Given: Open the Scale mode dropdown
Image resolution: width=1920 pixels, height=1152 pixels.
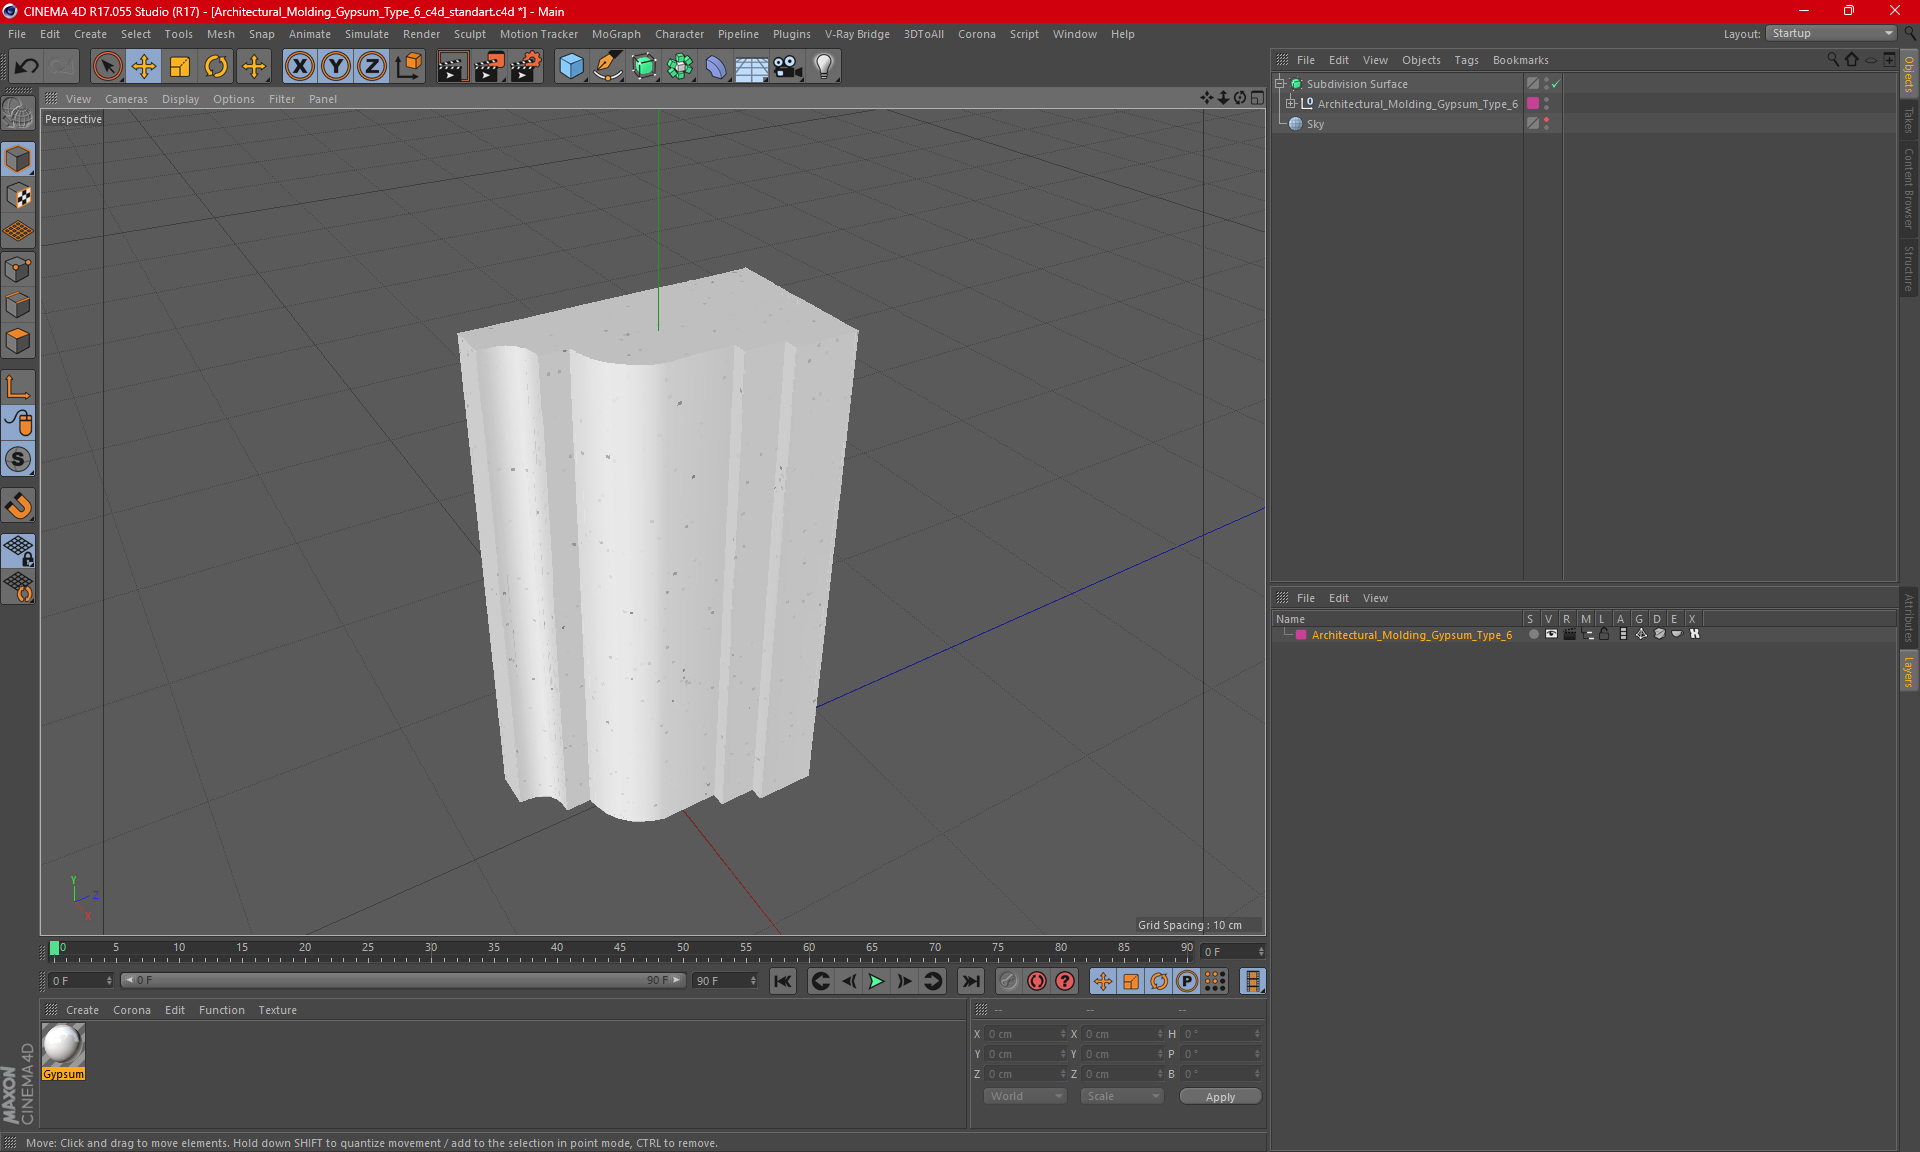Looking at the screenshot, I should (x=1122, y=1096).
